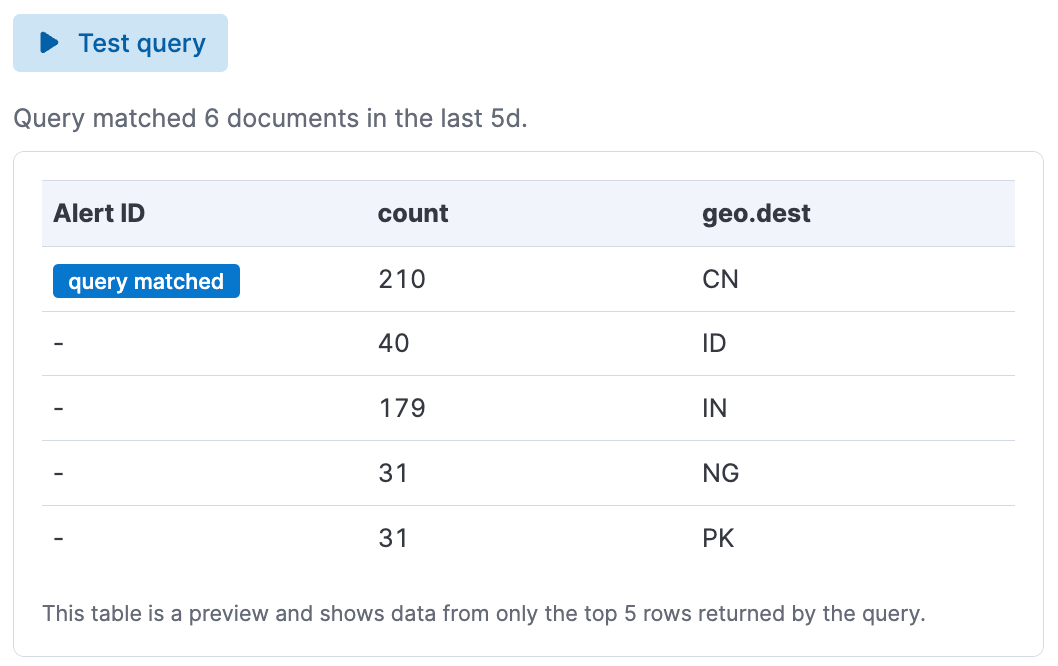Click the count value 179 for IN
The width and height of the screenshot is (1058, 666).
pyautogui.click(x=400, y=408)
